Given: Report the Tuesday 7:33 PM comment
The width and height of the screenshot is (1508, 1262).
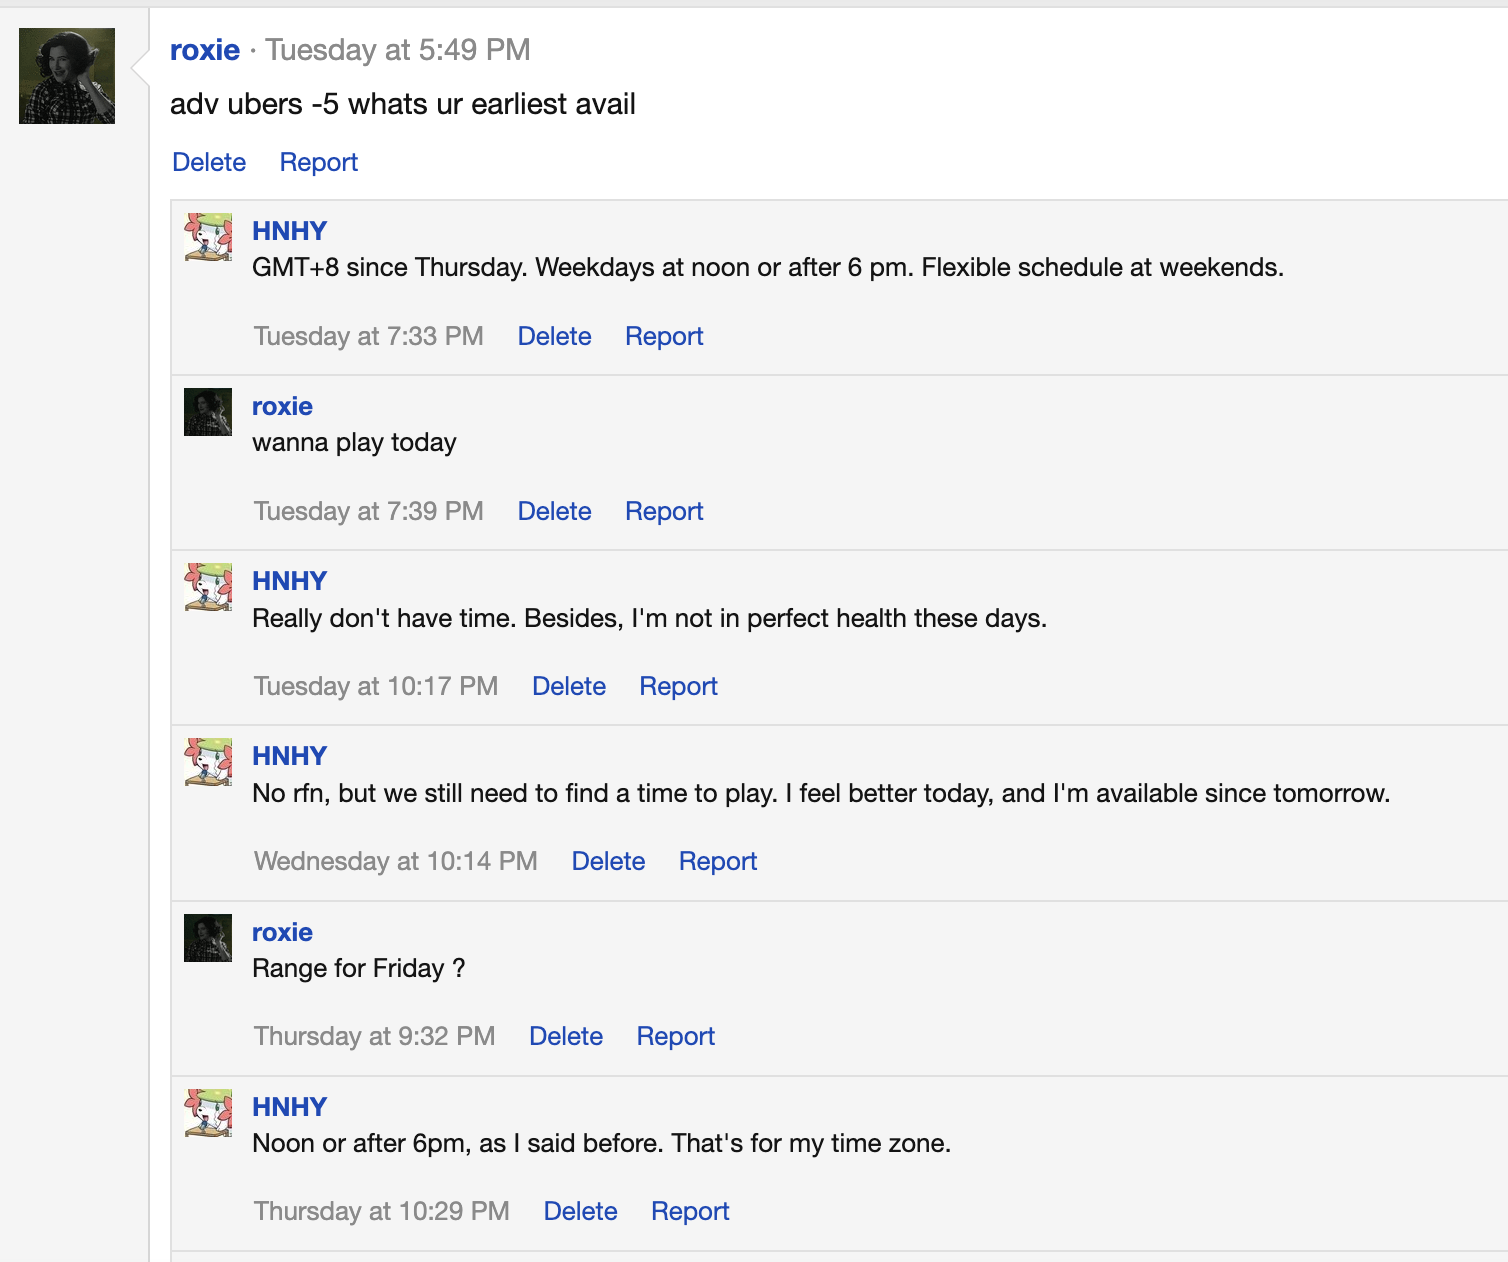Looking at the screenshot, I should click(x=664, y=336).
